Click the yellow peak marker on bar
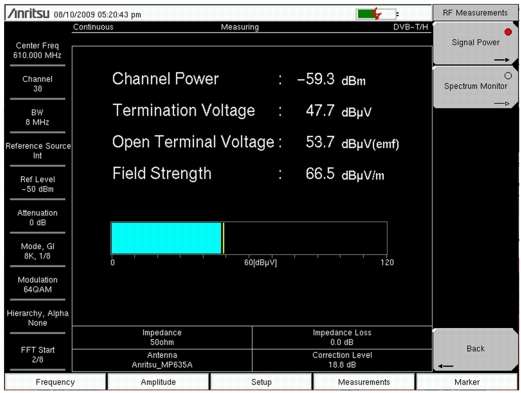The image size is (521, 393). click(223, 238)
